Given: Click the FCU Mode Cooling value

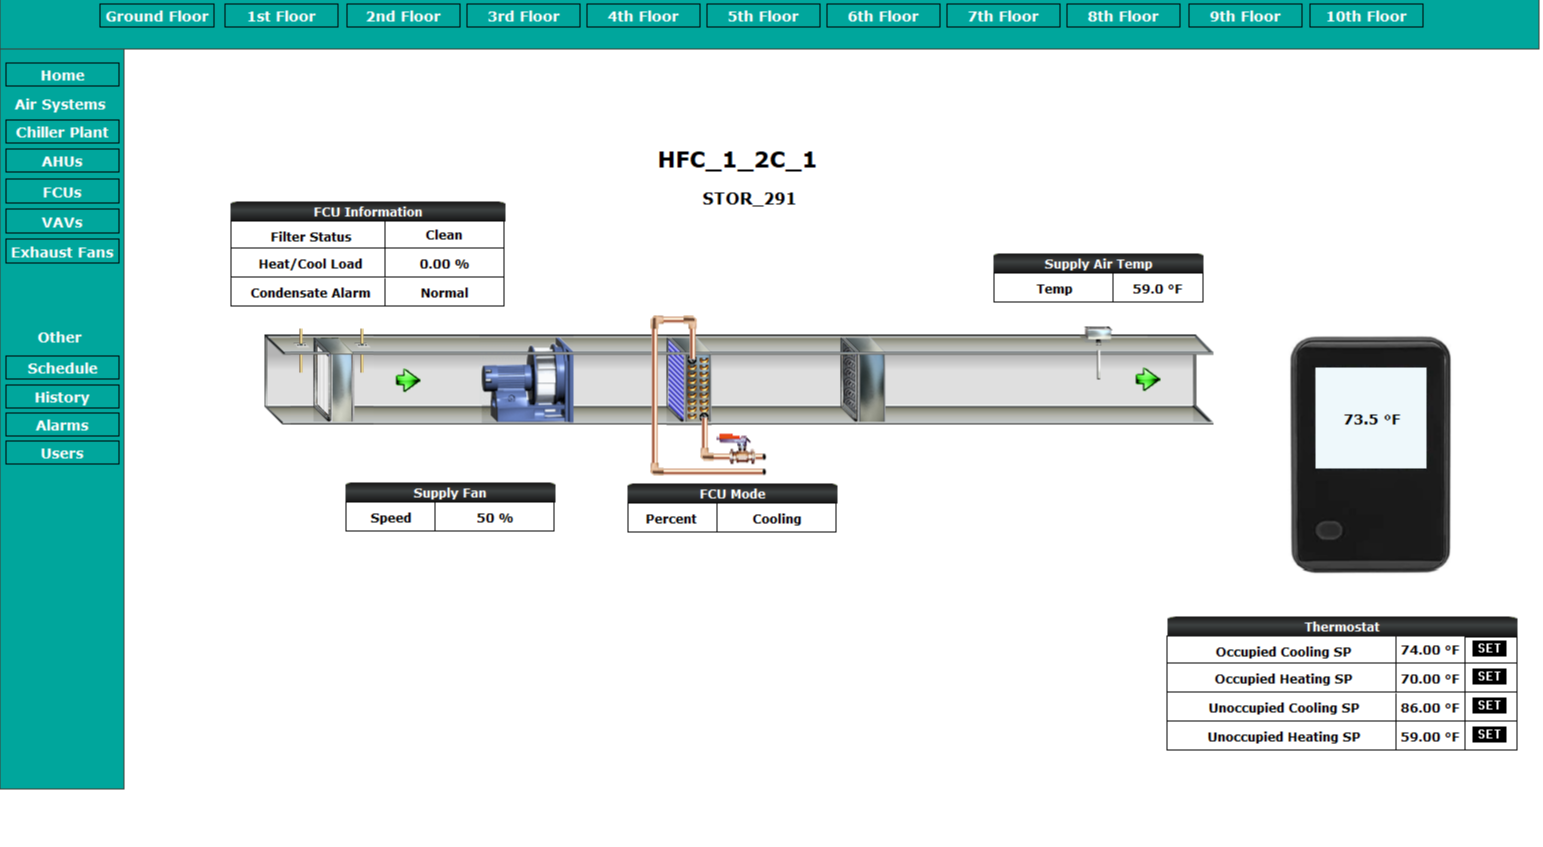Looking at the screenshot, I should point(777,519).
